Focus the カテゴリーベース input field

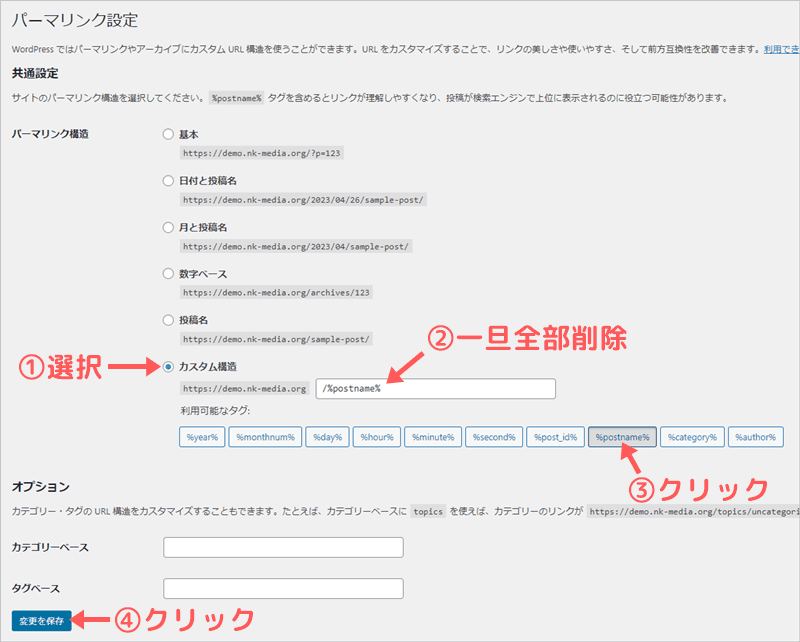[283, 547]
